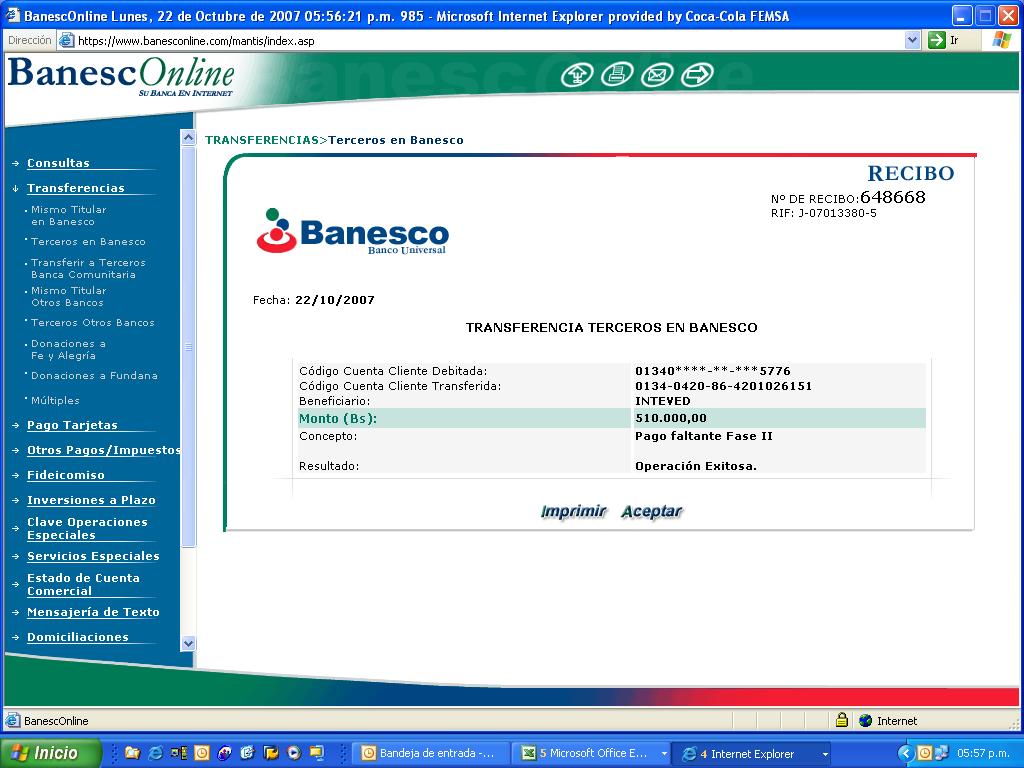1024x768 pixels.
Task: Click concept text Pago faltante Fase II
Action: pyautogui.click(x=703, y=436)
